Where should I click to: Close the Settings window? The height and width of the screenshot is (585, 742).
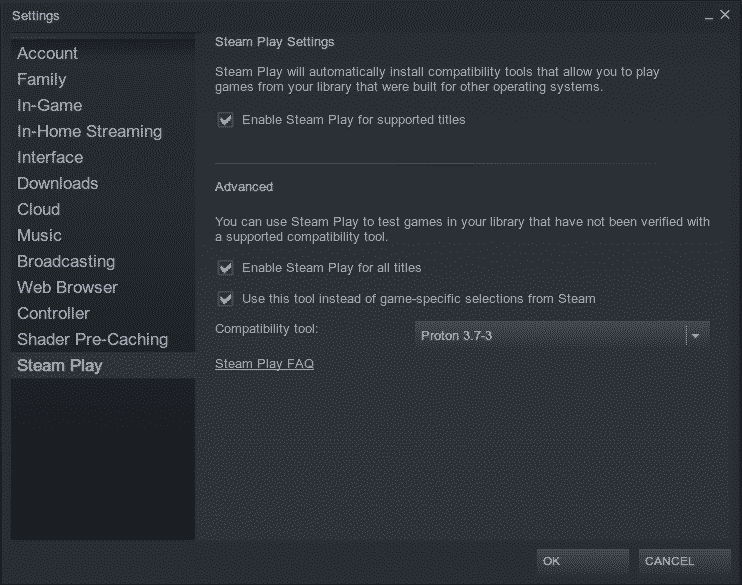[x=725, y=16]
